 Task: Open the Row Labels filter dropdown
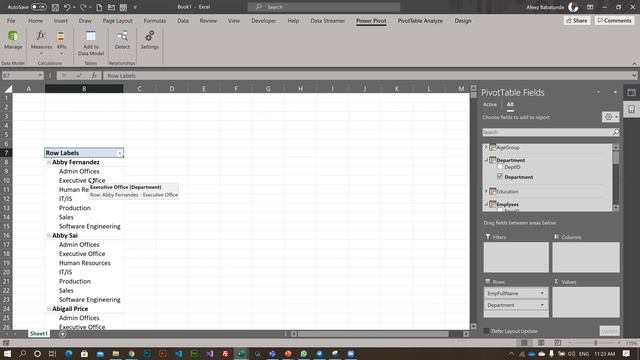[120, 153]
